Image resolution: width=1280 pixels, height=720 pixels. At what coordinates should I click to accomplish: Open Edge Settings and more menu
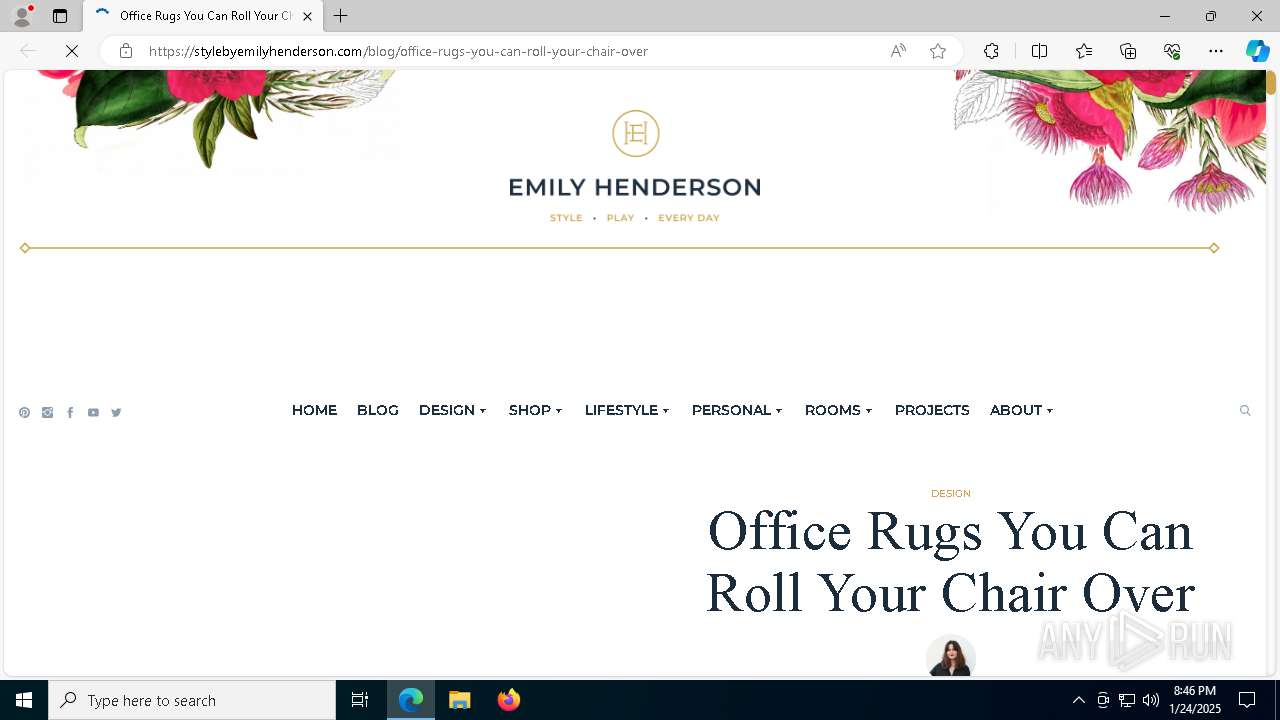tap(1216, 51)
